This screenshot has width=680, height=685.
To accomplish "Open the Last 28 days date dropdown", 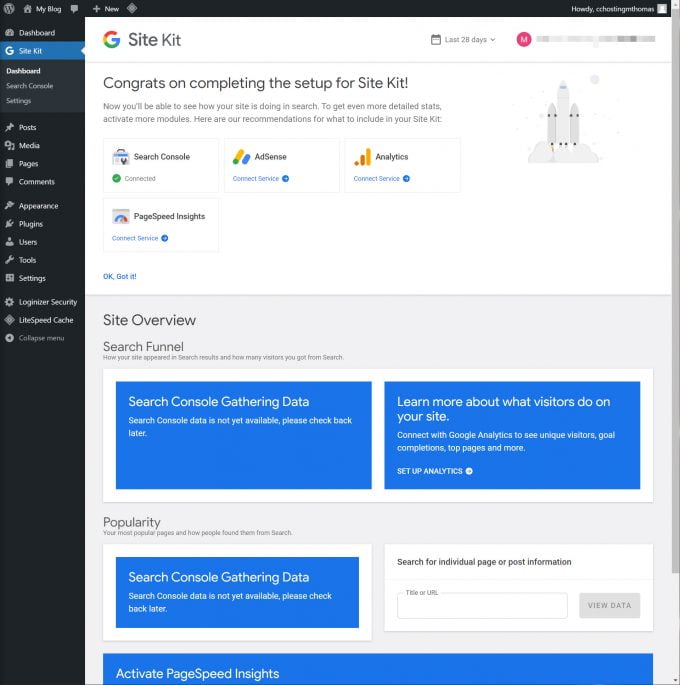I will click(463, 40).
